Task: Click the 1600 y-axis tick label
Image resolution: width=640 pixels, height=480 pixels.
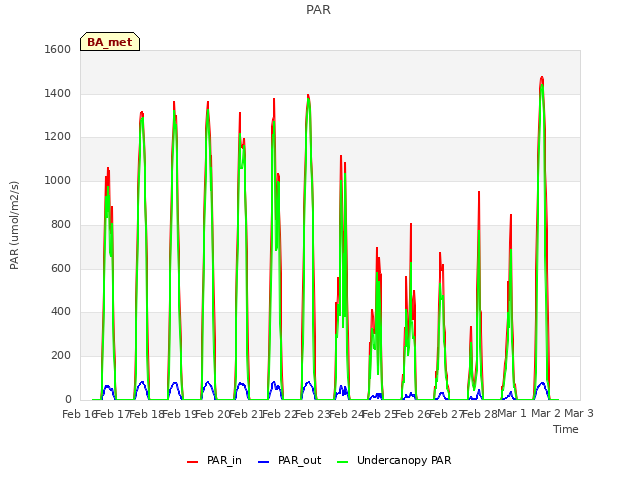Action: (58, 49)
